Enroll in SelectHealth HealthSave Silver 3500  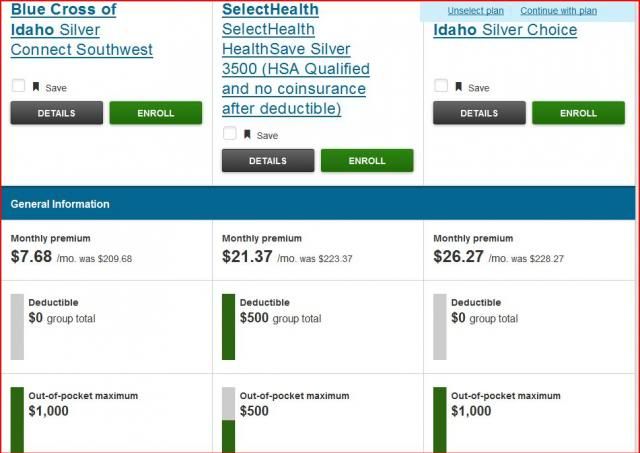[367, 161]
